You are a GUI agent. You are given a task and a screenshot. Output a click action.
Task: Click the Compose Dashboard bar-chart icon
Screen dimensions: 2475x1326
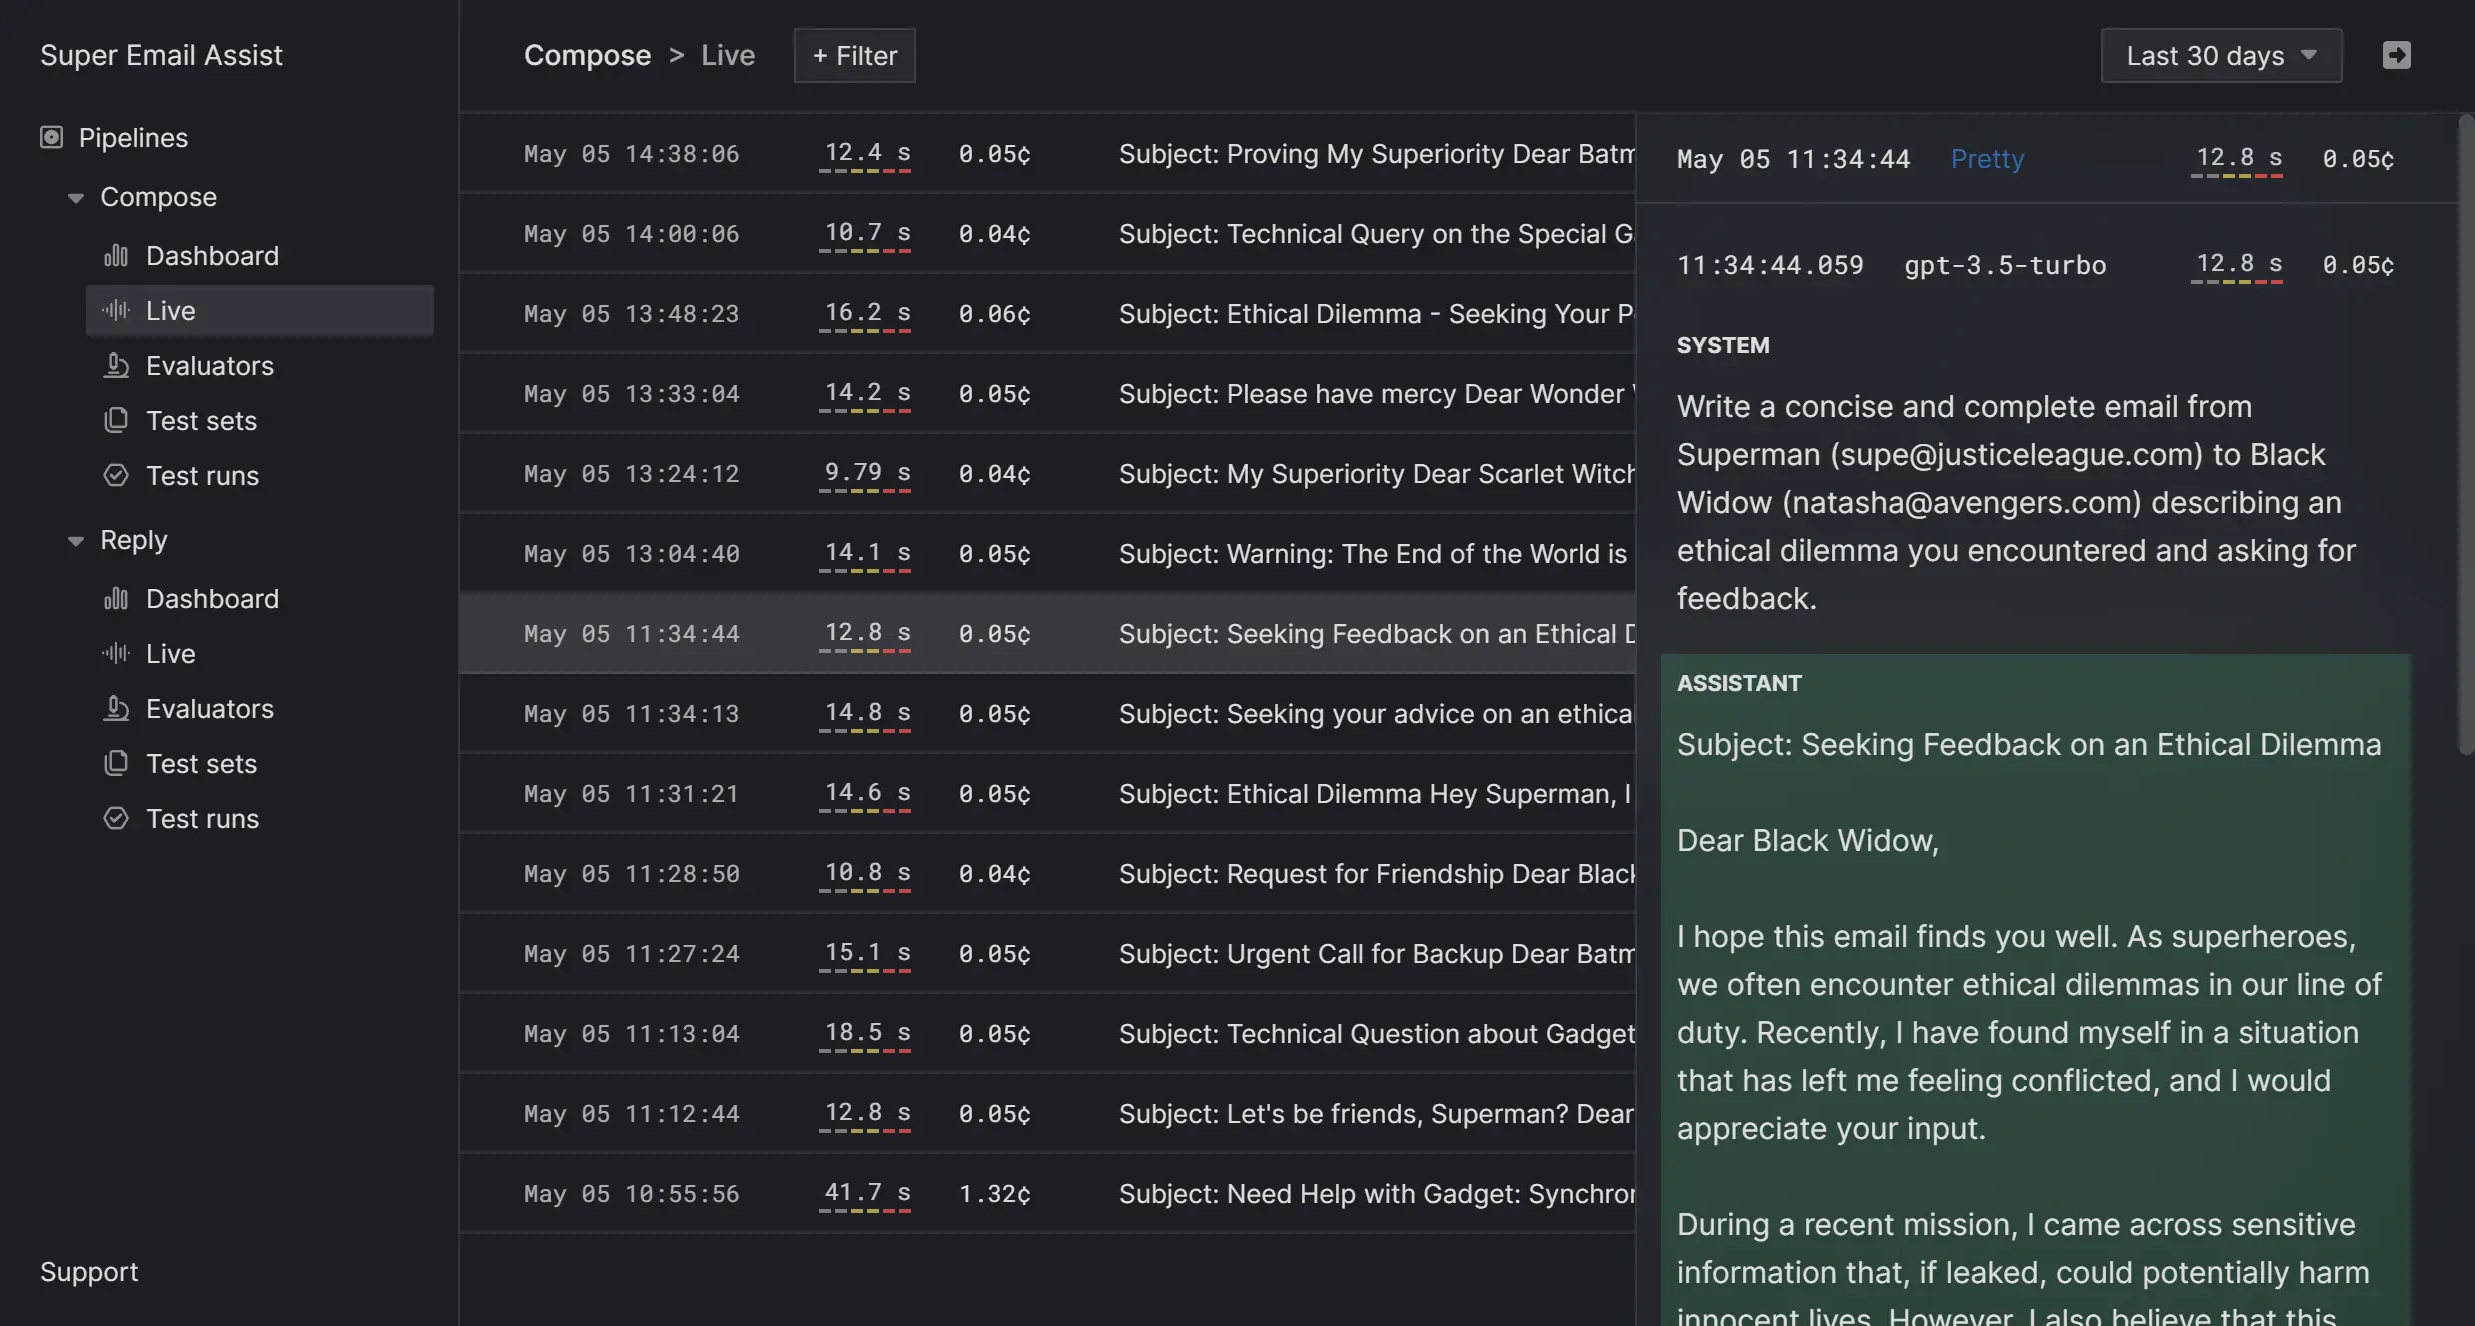click(116, 256)
